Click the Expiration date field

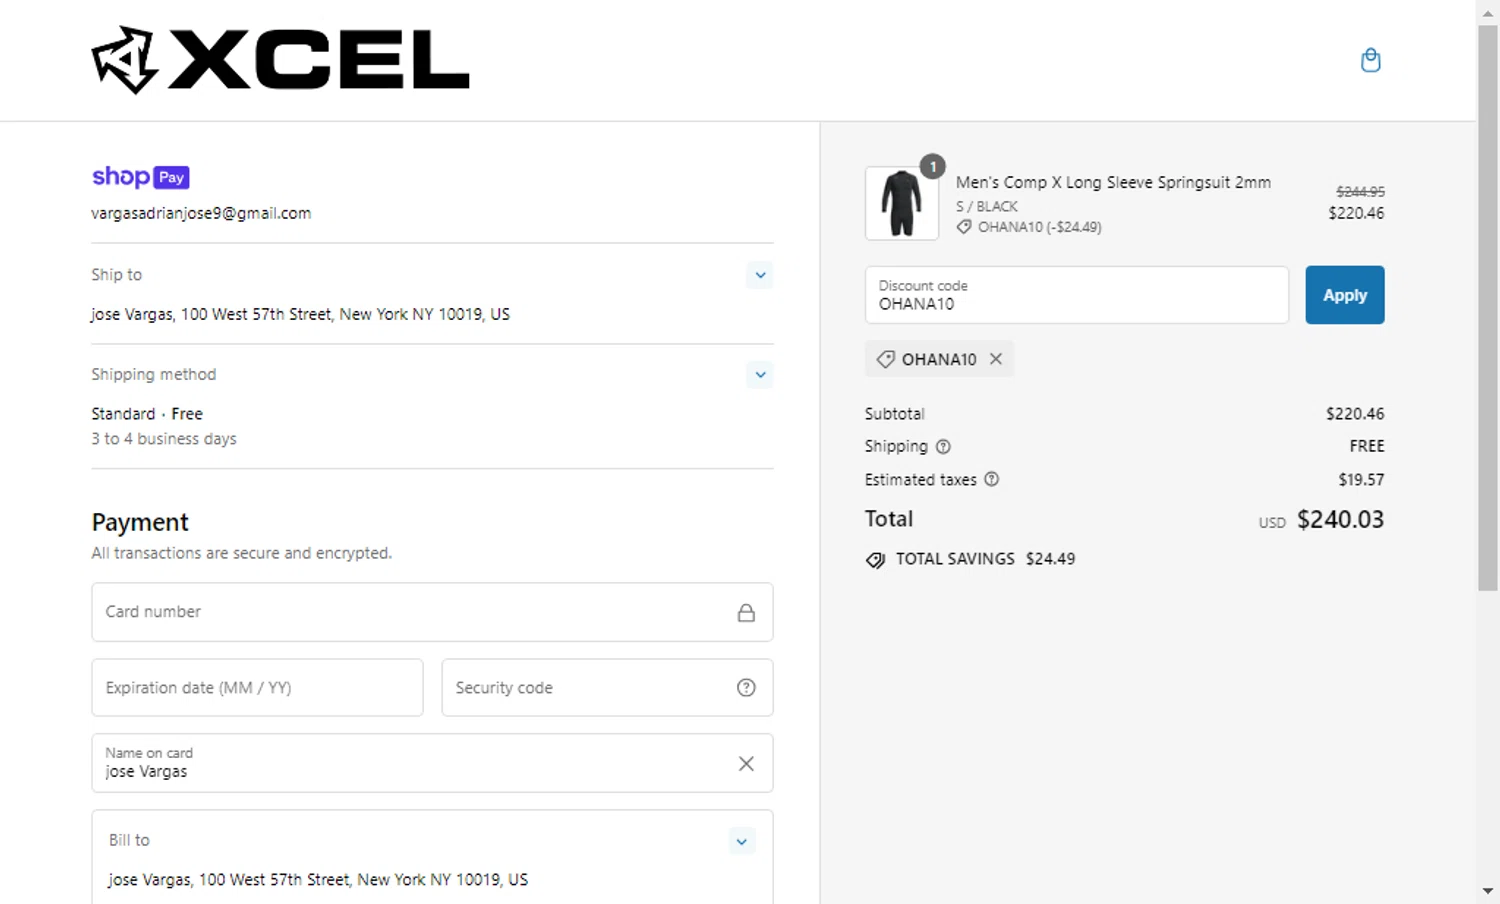coord(257,688)
